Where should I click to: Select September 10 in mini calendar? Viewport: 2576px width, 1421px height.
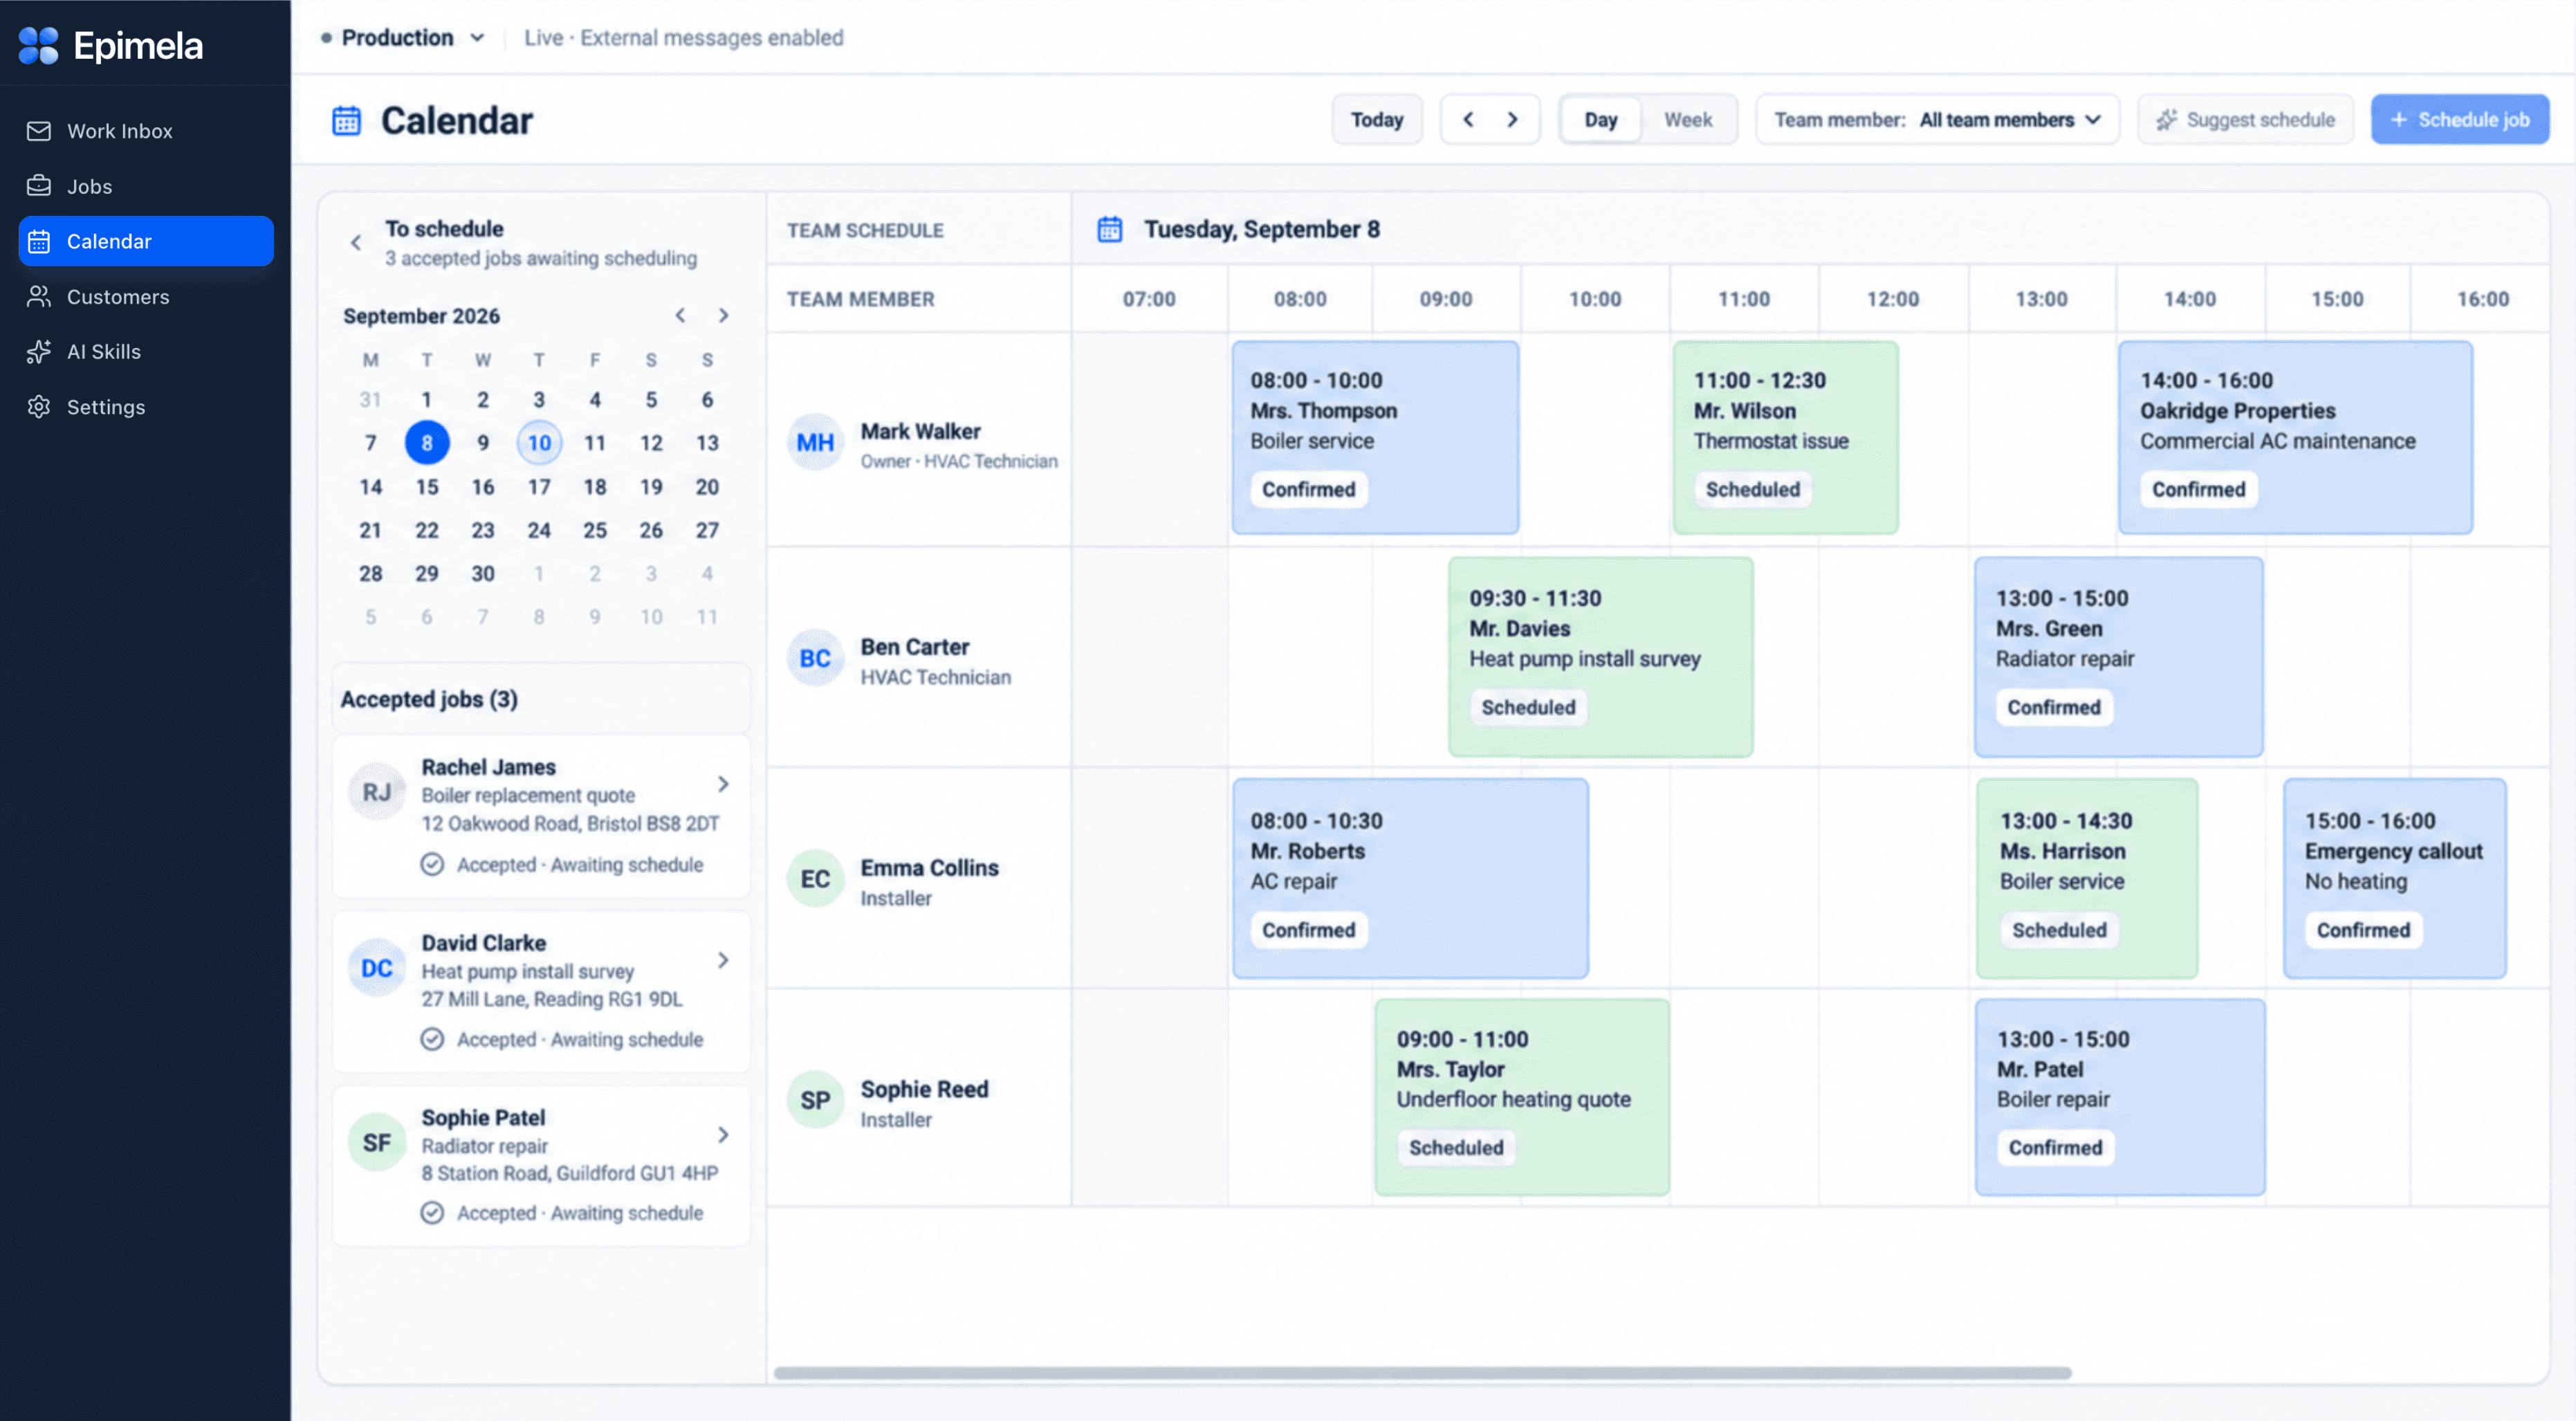[539, 443]
